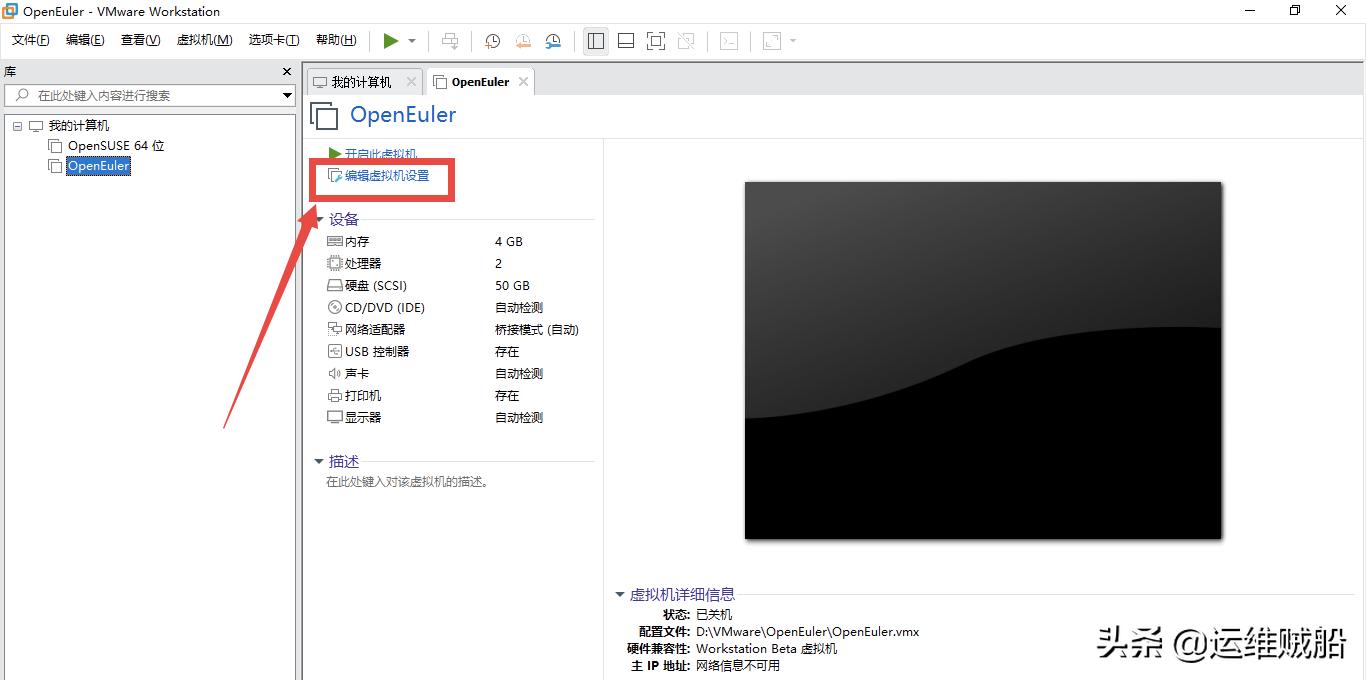The height and width of the screenshot is (680, 1366).
Task: Power on the virtual machine via green play icon
Action: [x=392, y=41]
